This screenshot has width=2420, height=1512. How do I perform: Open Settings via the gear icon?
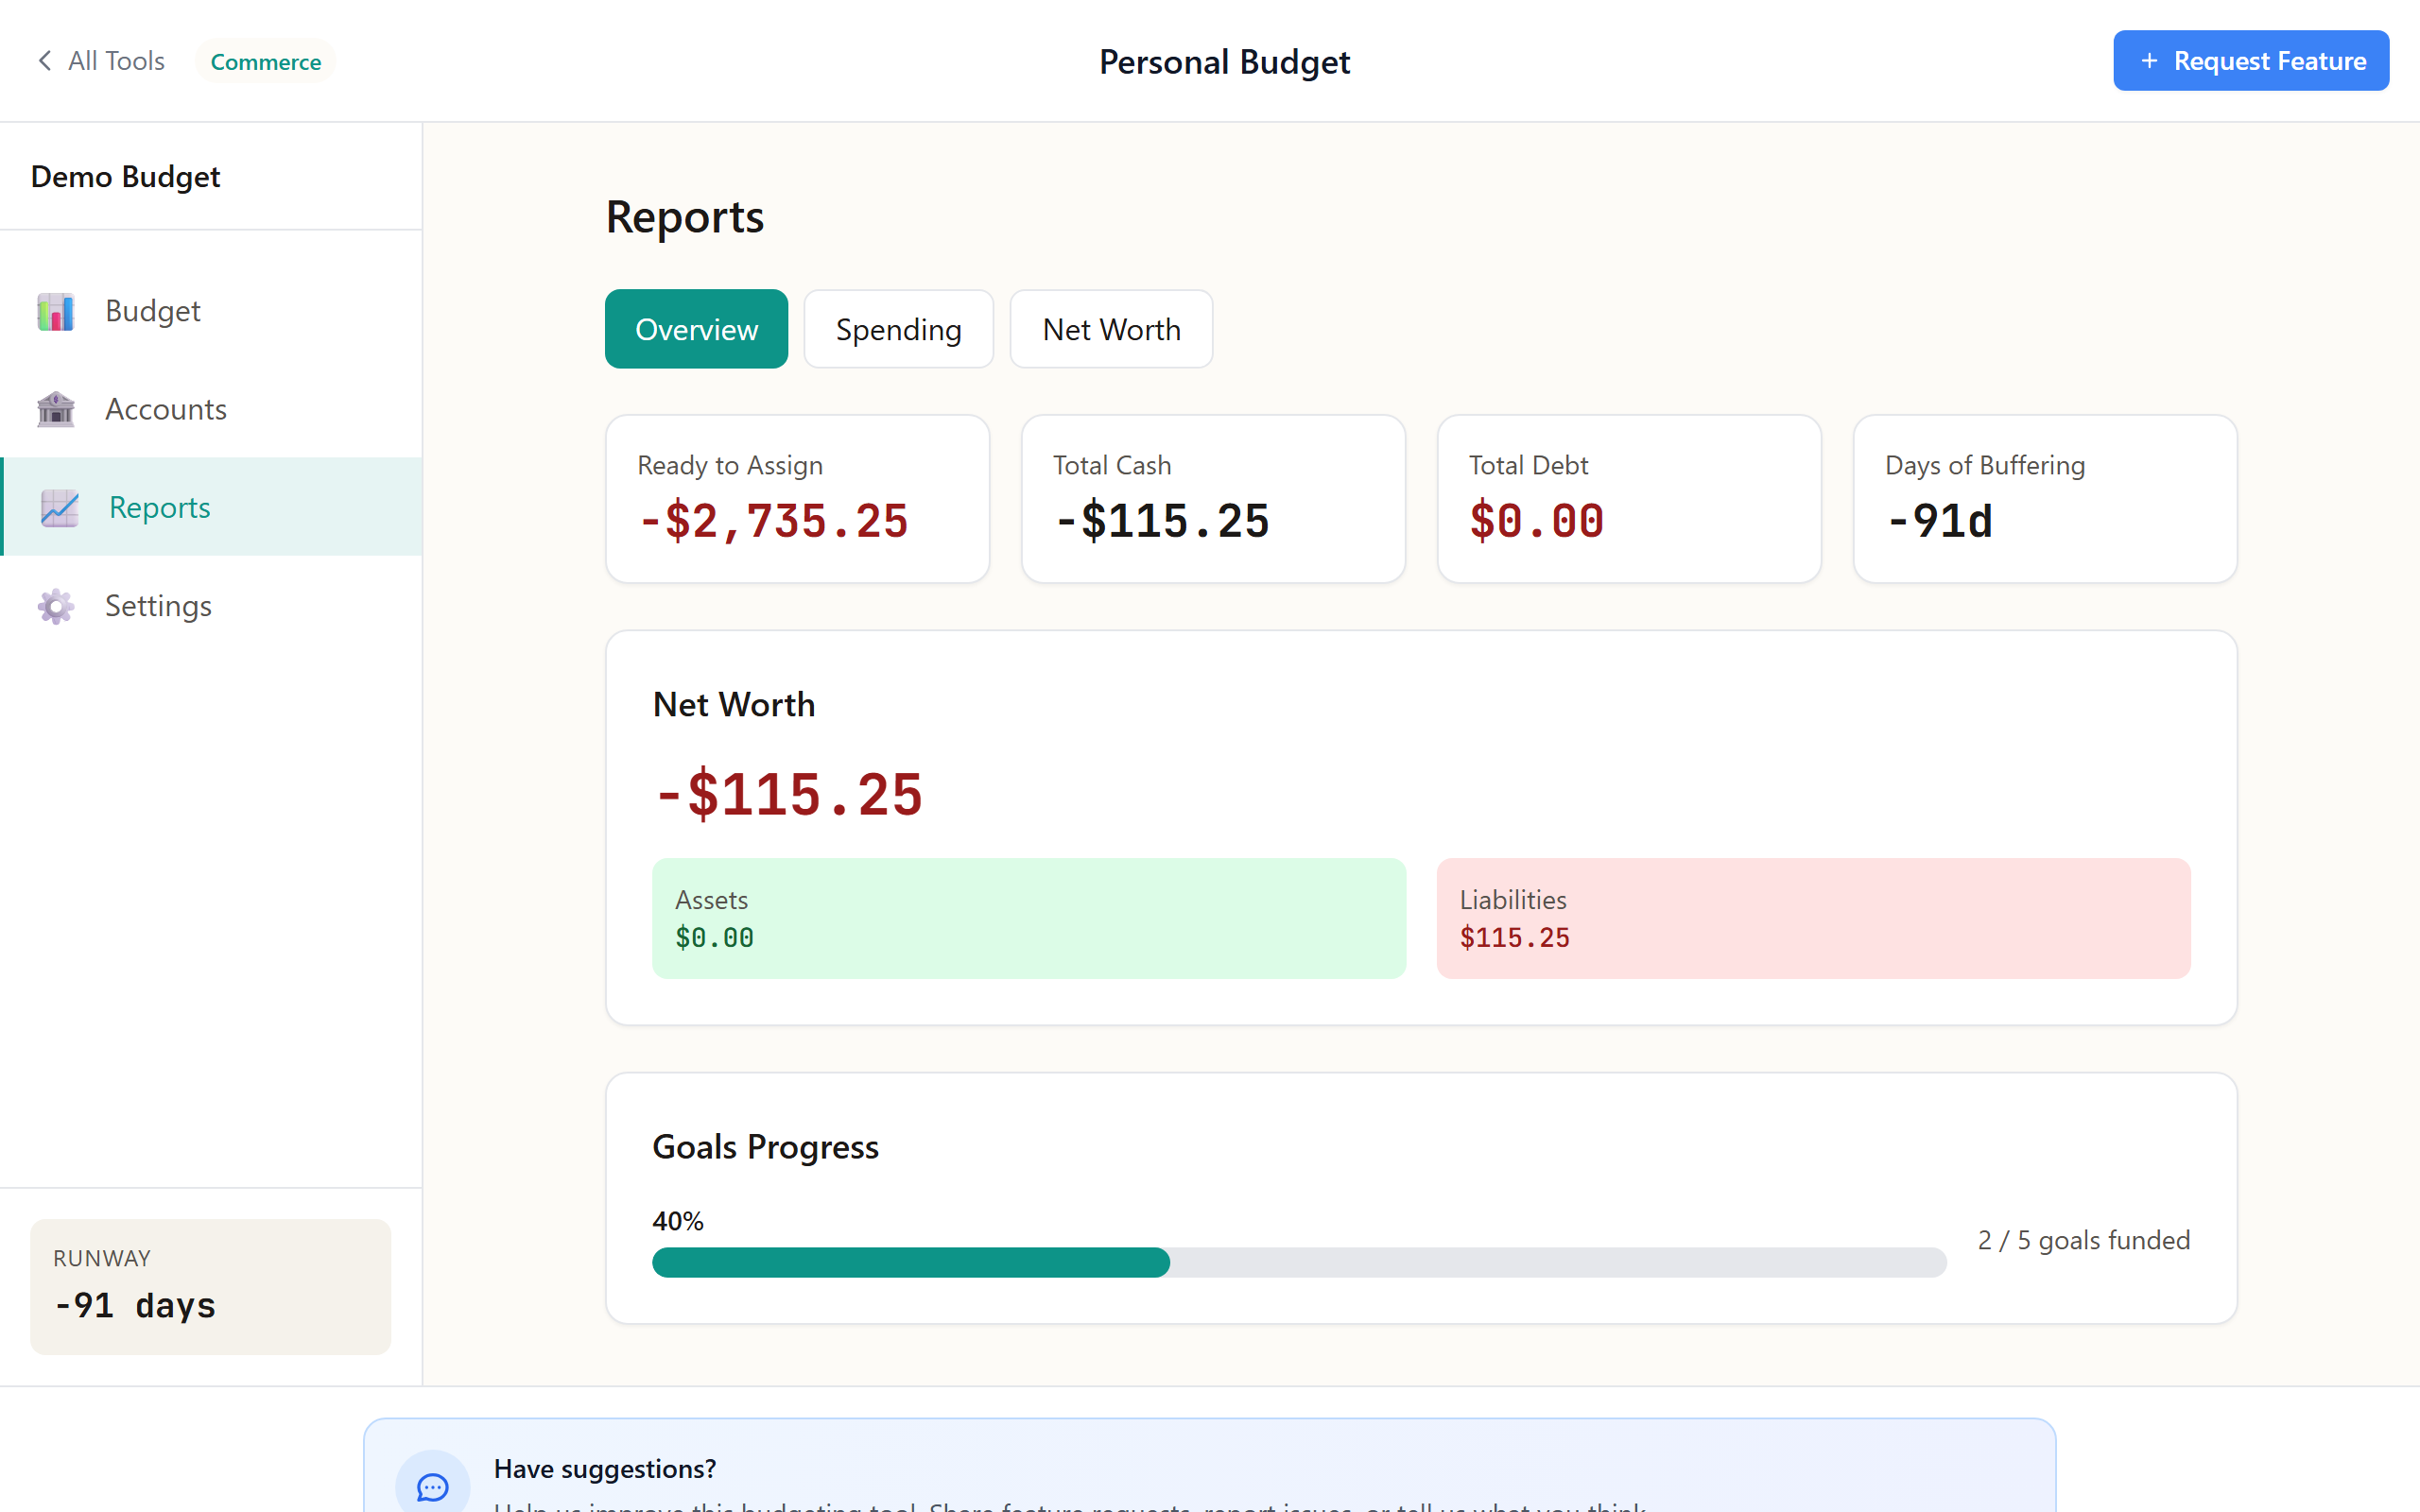click(55, 606)
